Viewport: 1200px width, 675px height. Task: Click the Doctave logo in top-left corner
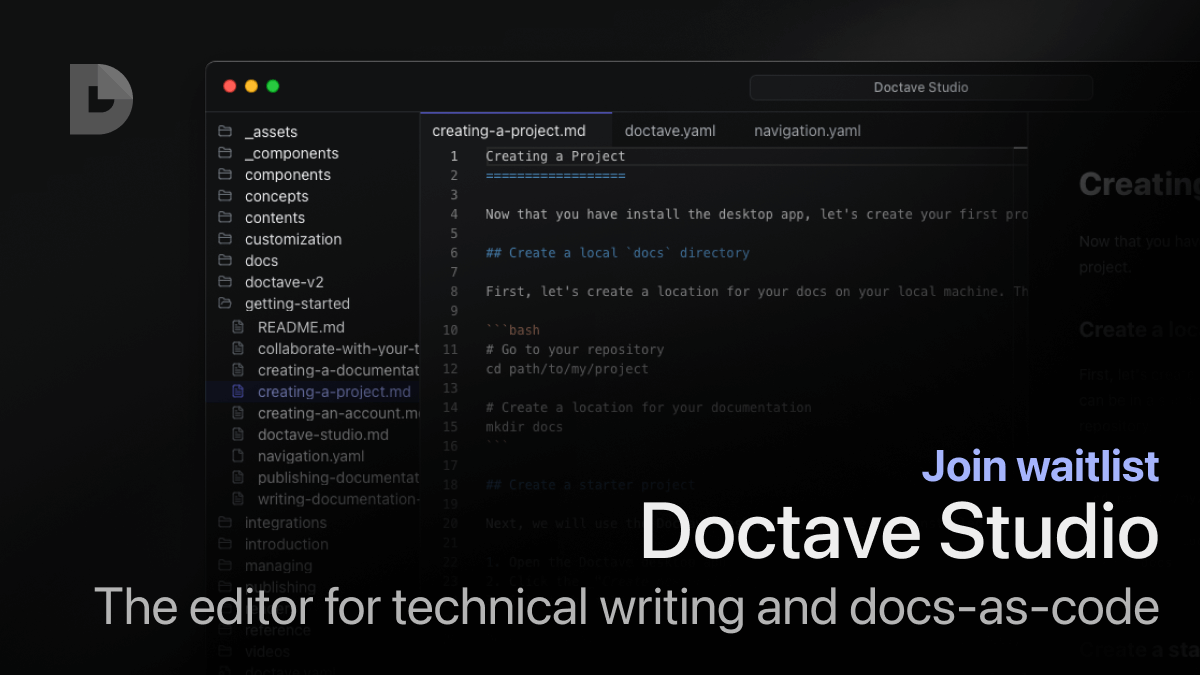[x=100, y=99]
